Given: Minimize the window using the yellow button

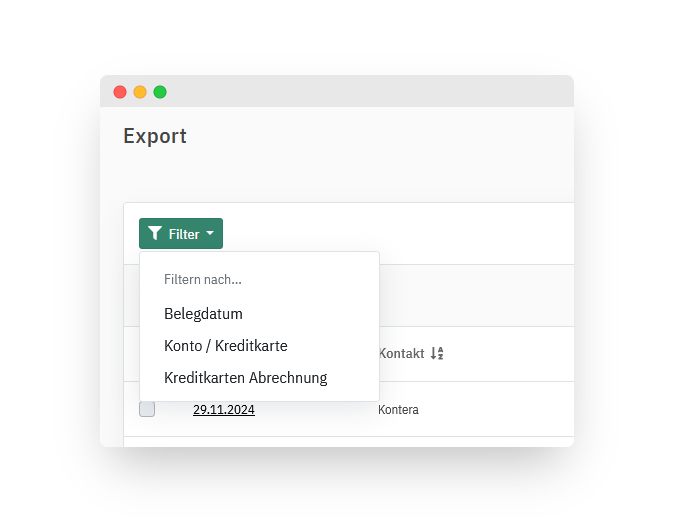Looking at the screenshot, I should 140,92.
